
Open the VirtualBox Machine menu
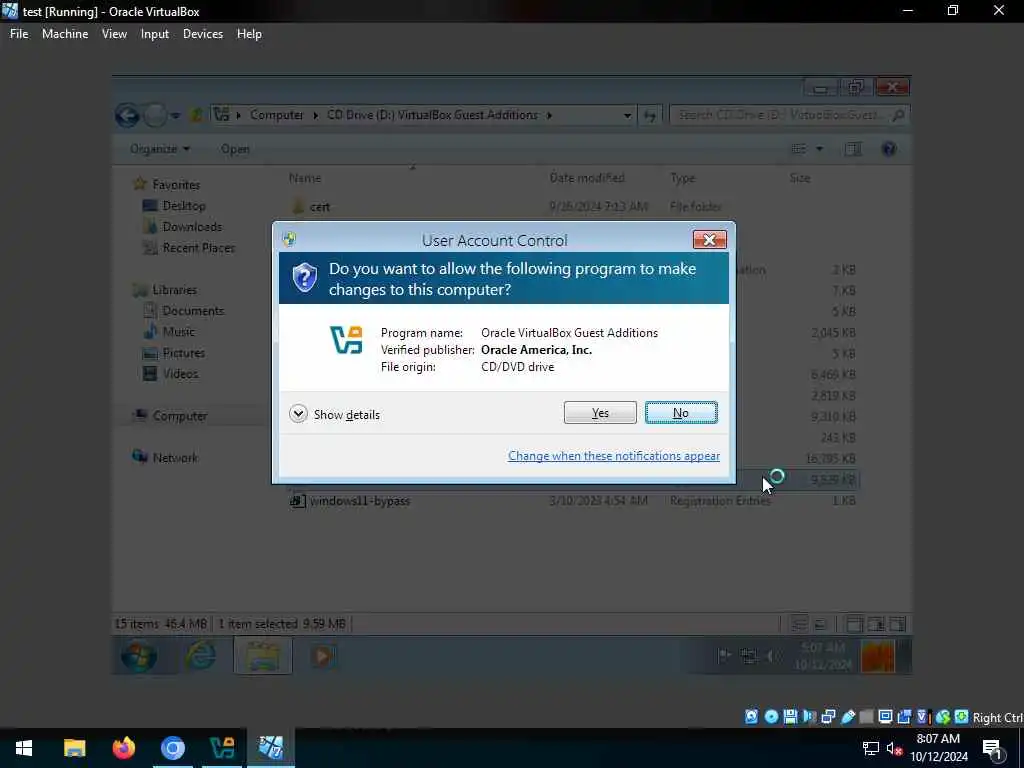click(x=65, y=34)
